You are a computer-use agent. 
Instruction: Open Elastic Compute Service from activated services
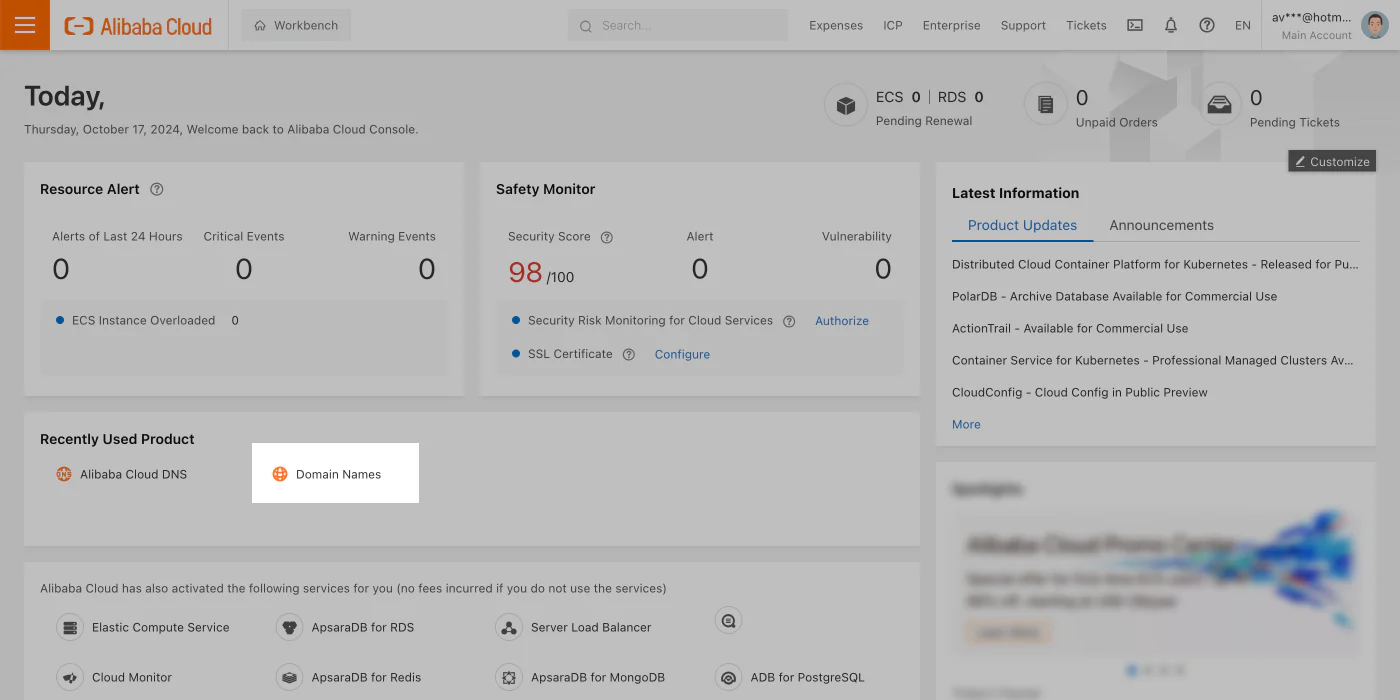[x=70, y=627]
